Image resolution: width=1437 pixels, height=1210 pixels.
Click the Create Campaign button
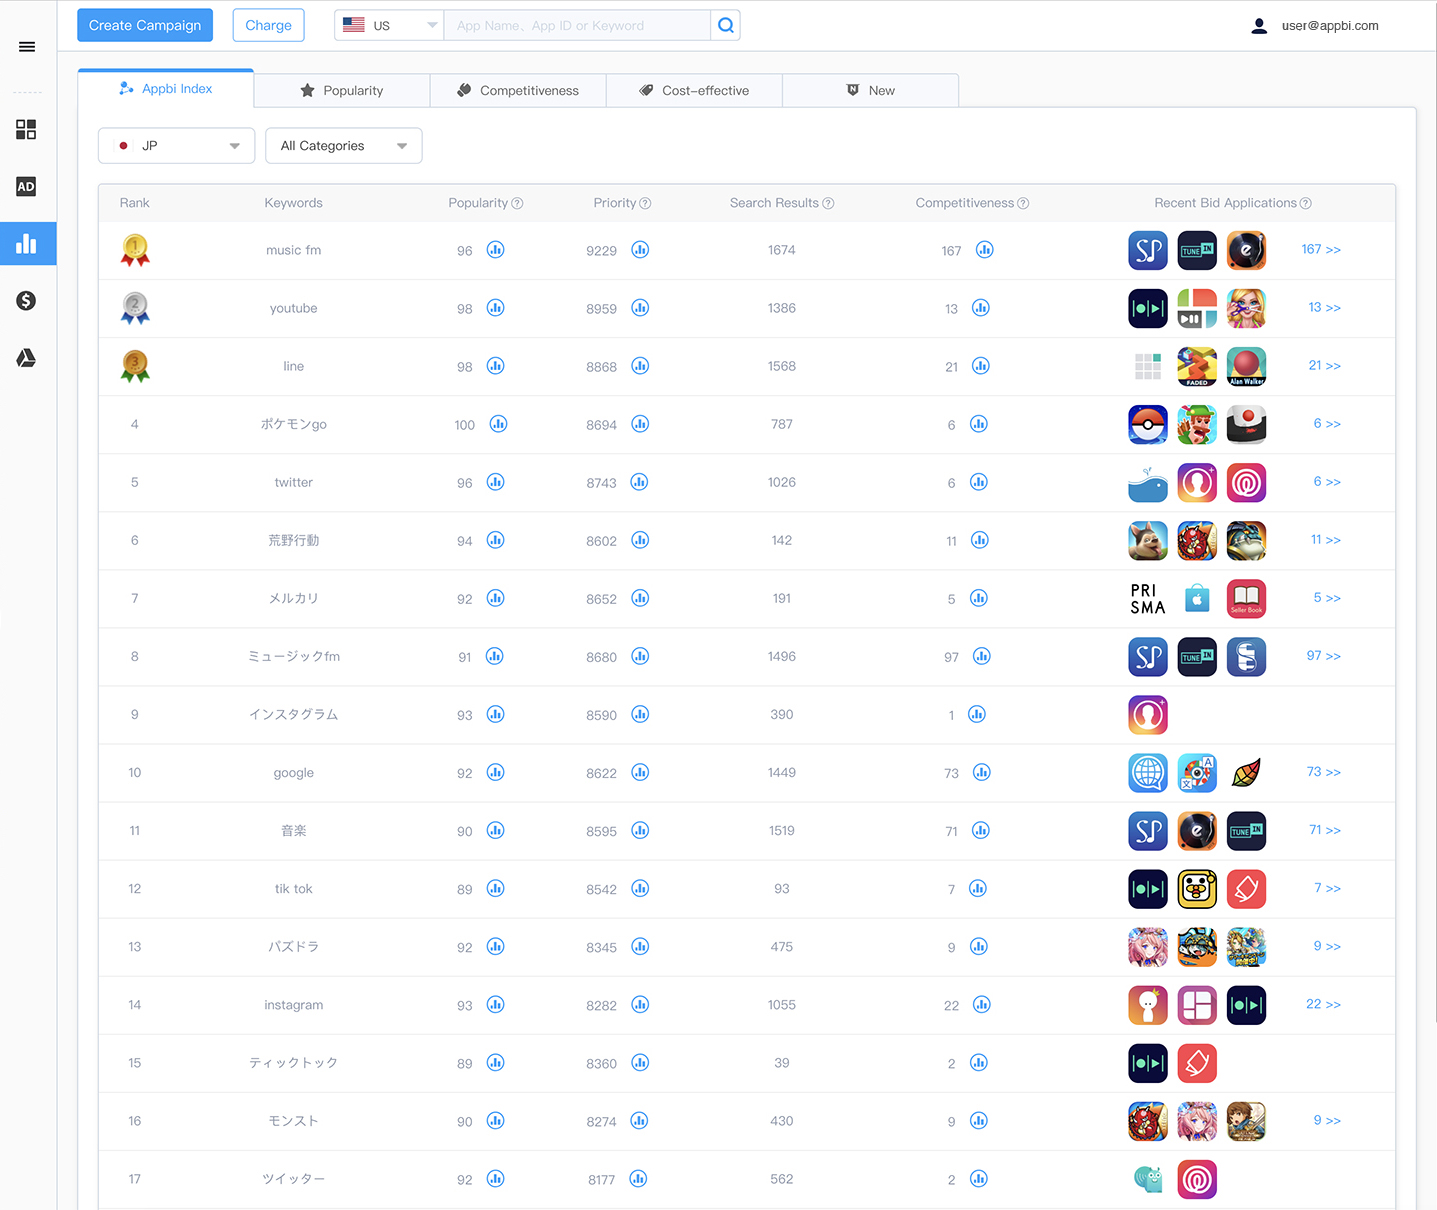(x=145, y=25)
